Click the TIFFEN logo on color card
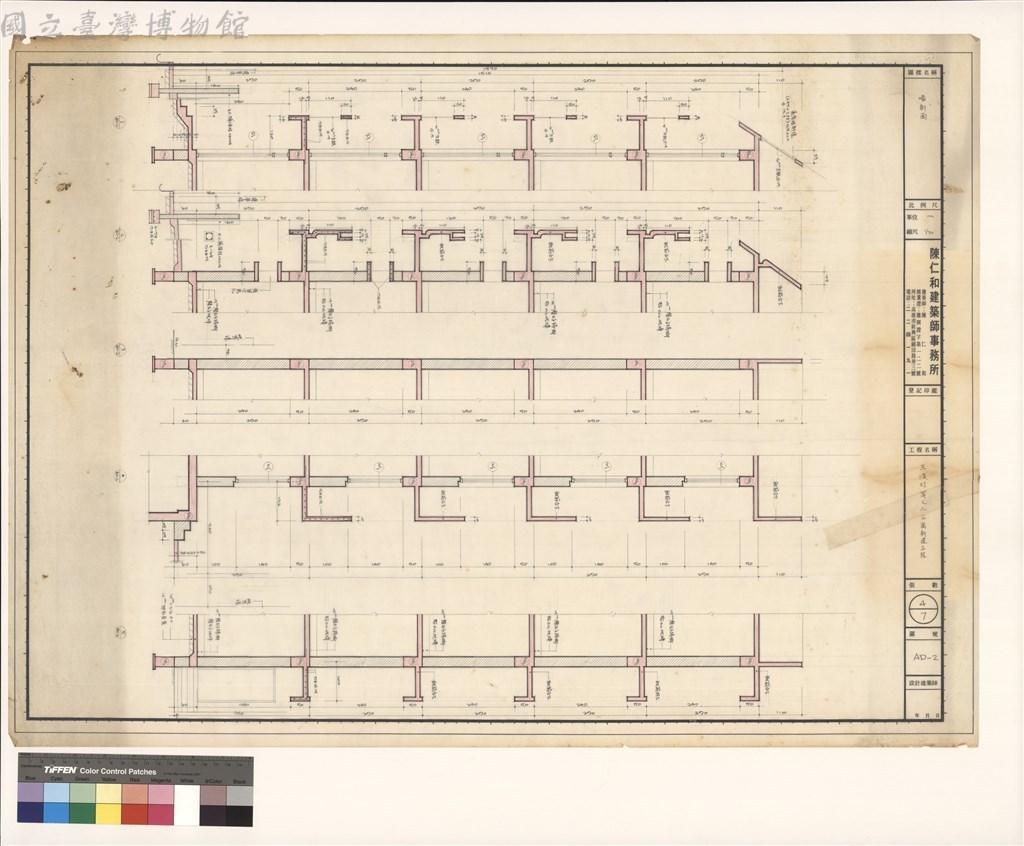 click(x=61, y=771)
